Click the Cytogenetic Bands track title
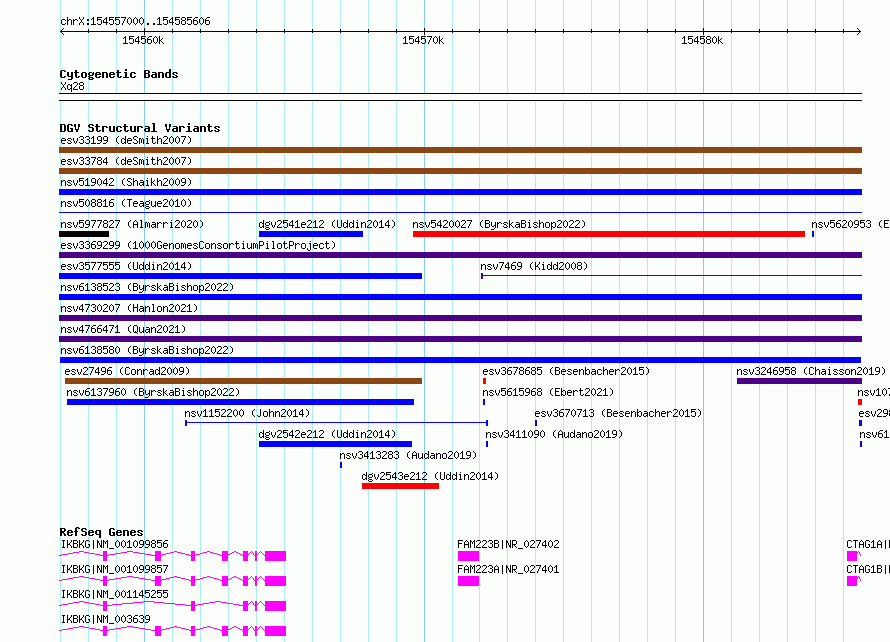This screenshot has width=890, height=642. coord(119,74)
